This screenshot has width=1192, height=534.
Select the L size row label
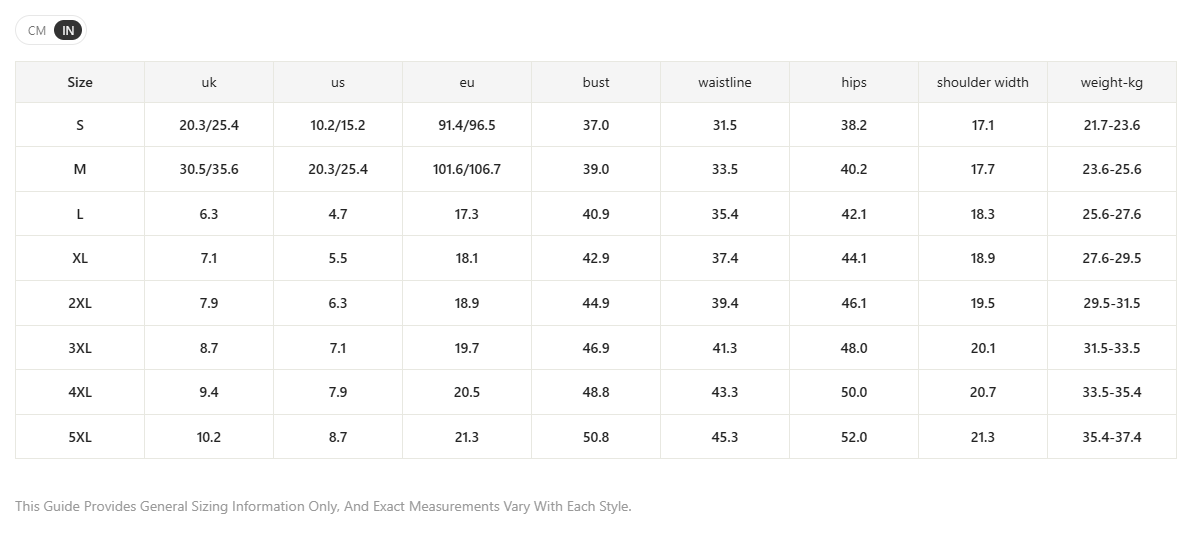point(80,214)
